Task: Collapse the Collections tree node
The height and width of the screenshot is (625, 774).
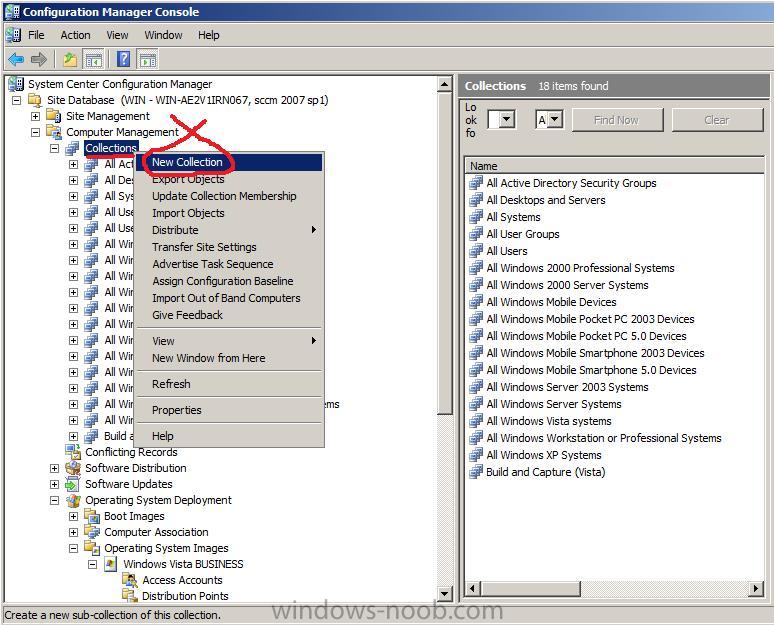Action: click(55, 148)
